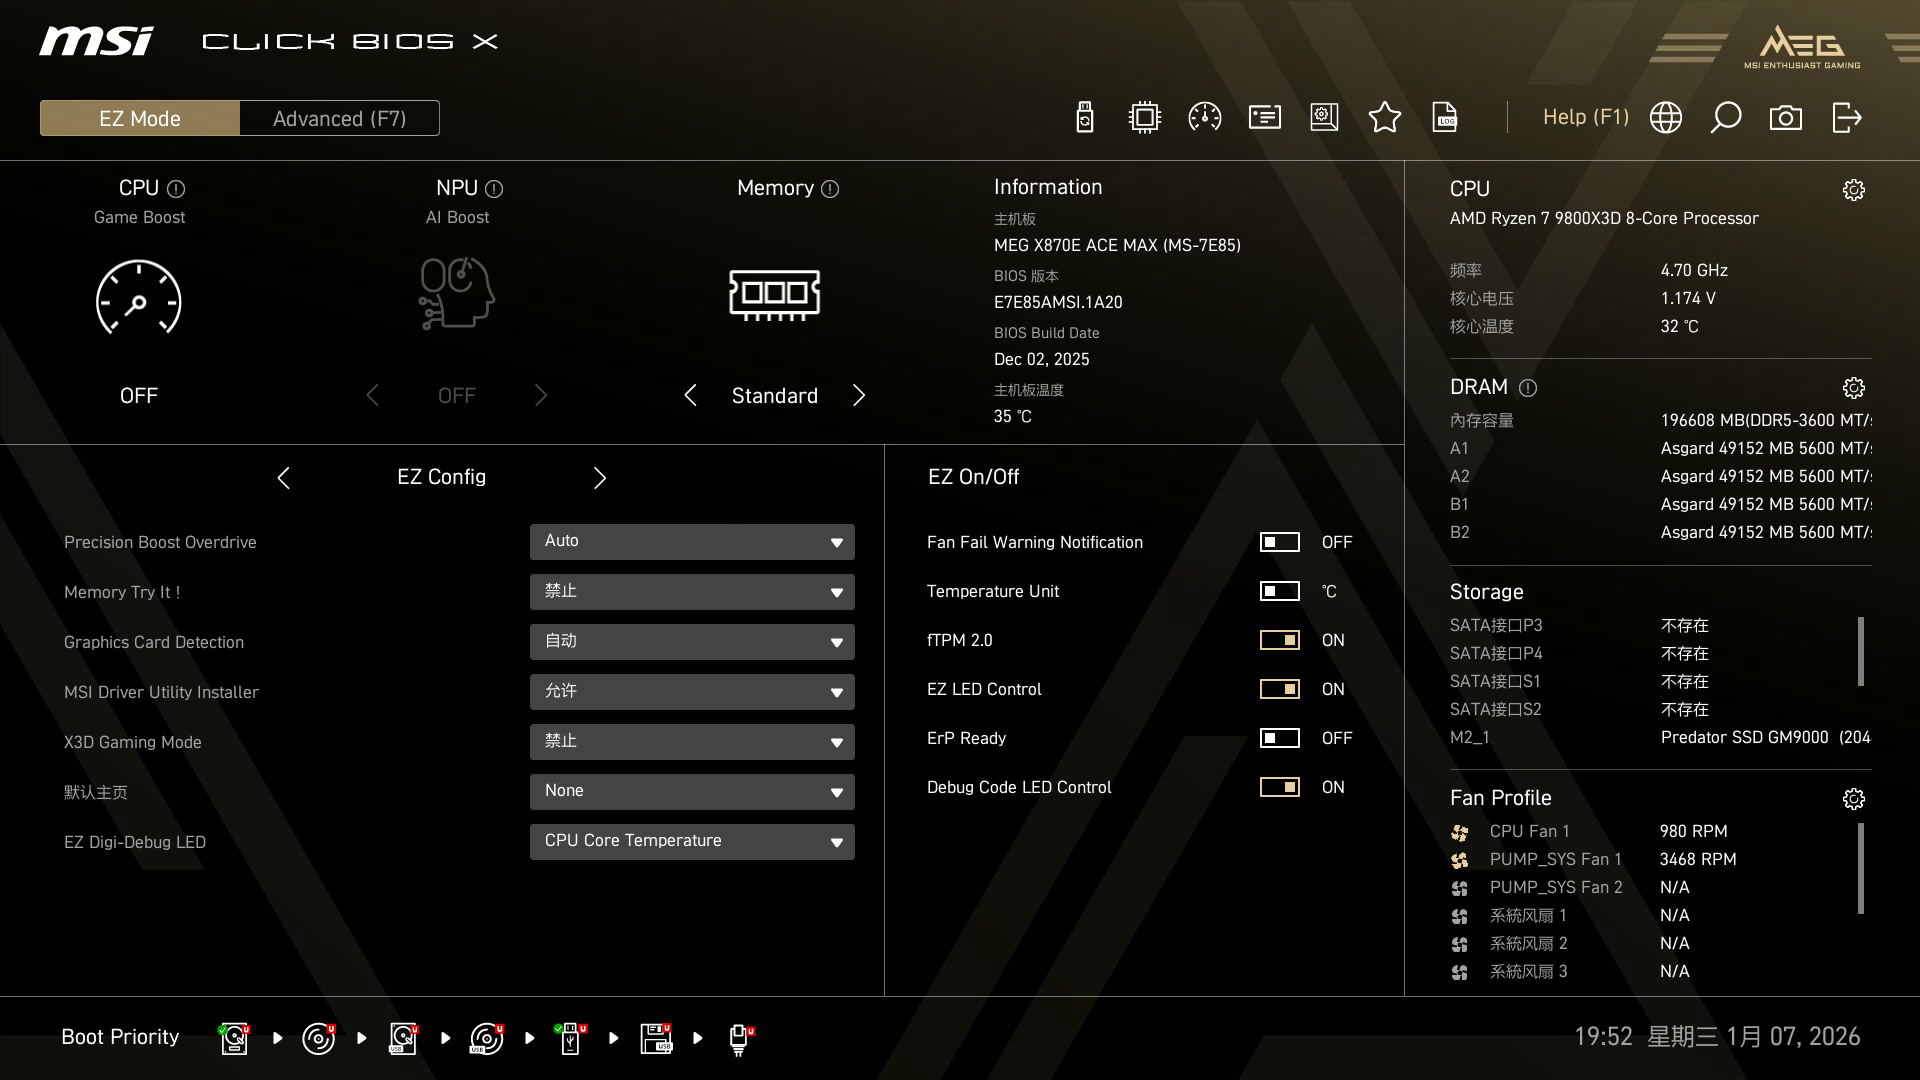The image size is (1920, 1080).
Task: Open Fan Profile settings gear
Action: (1853, 799)
